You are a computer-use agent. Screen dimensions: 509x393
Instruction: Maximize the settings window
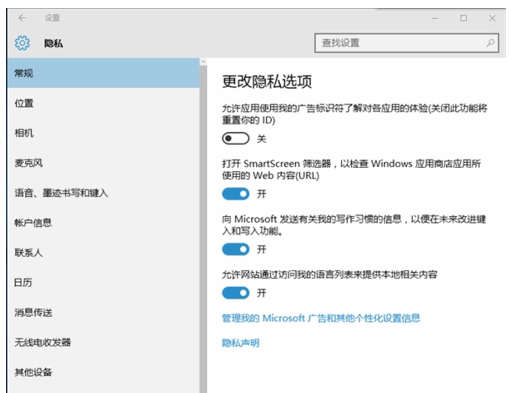463,18
